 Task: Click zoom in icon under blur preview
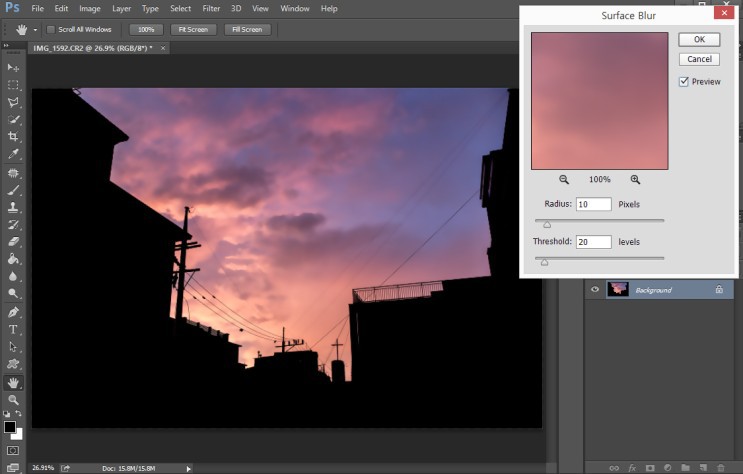[x=635, y=180]
